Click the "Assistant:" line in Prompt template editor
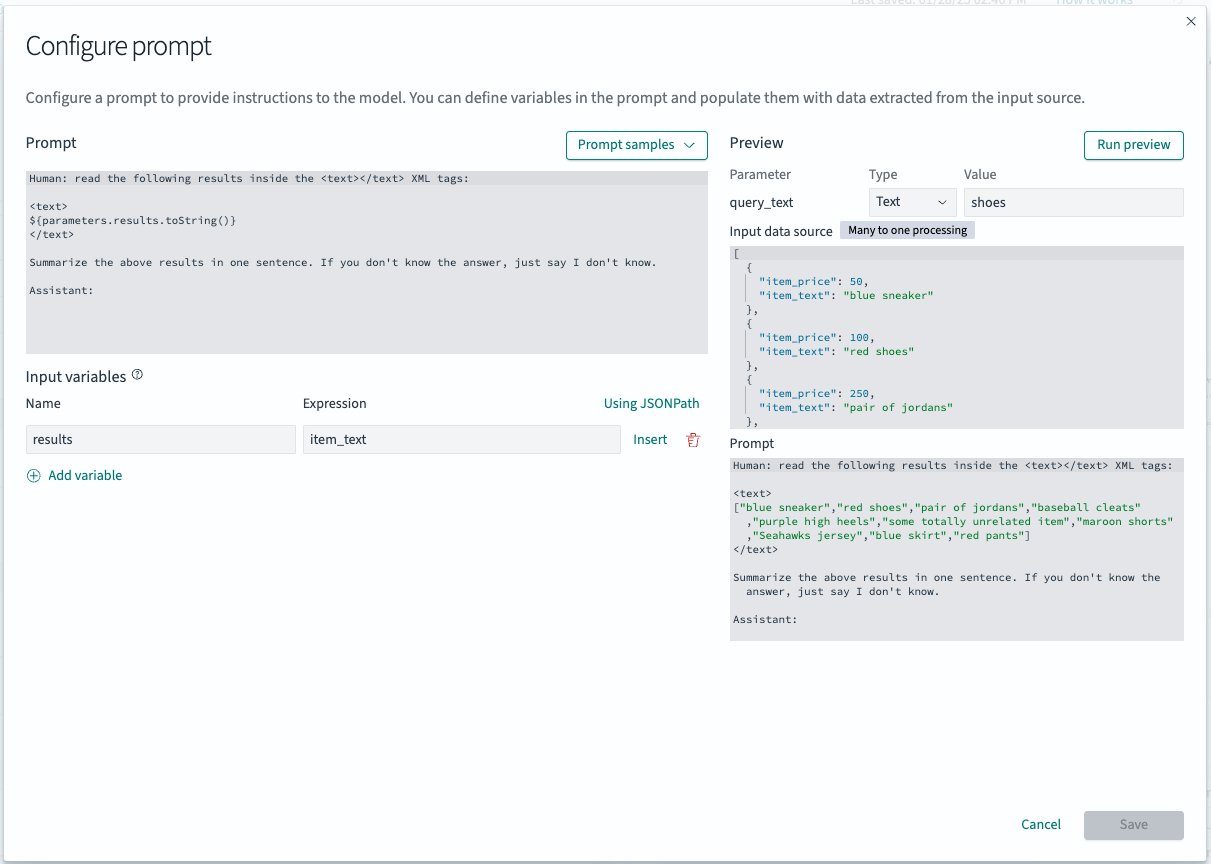The image size is (1211, 864). [61, 291]
